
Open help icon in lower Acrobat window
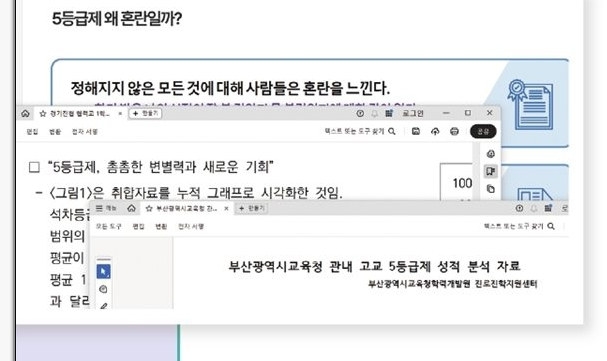(x=520, y=209)
